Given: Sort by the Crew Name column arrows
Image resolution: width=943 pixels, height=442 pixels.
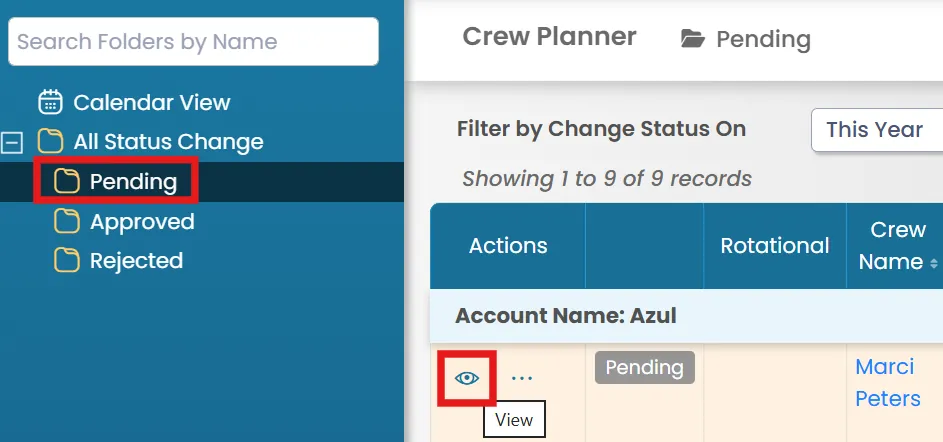Looking at the screenshot, I should (x=933, y=263).
